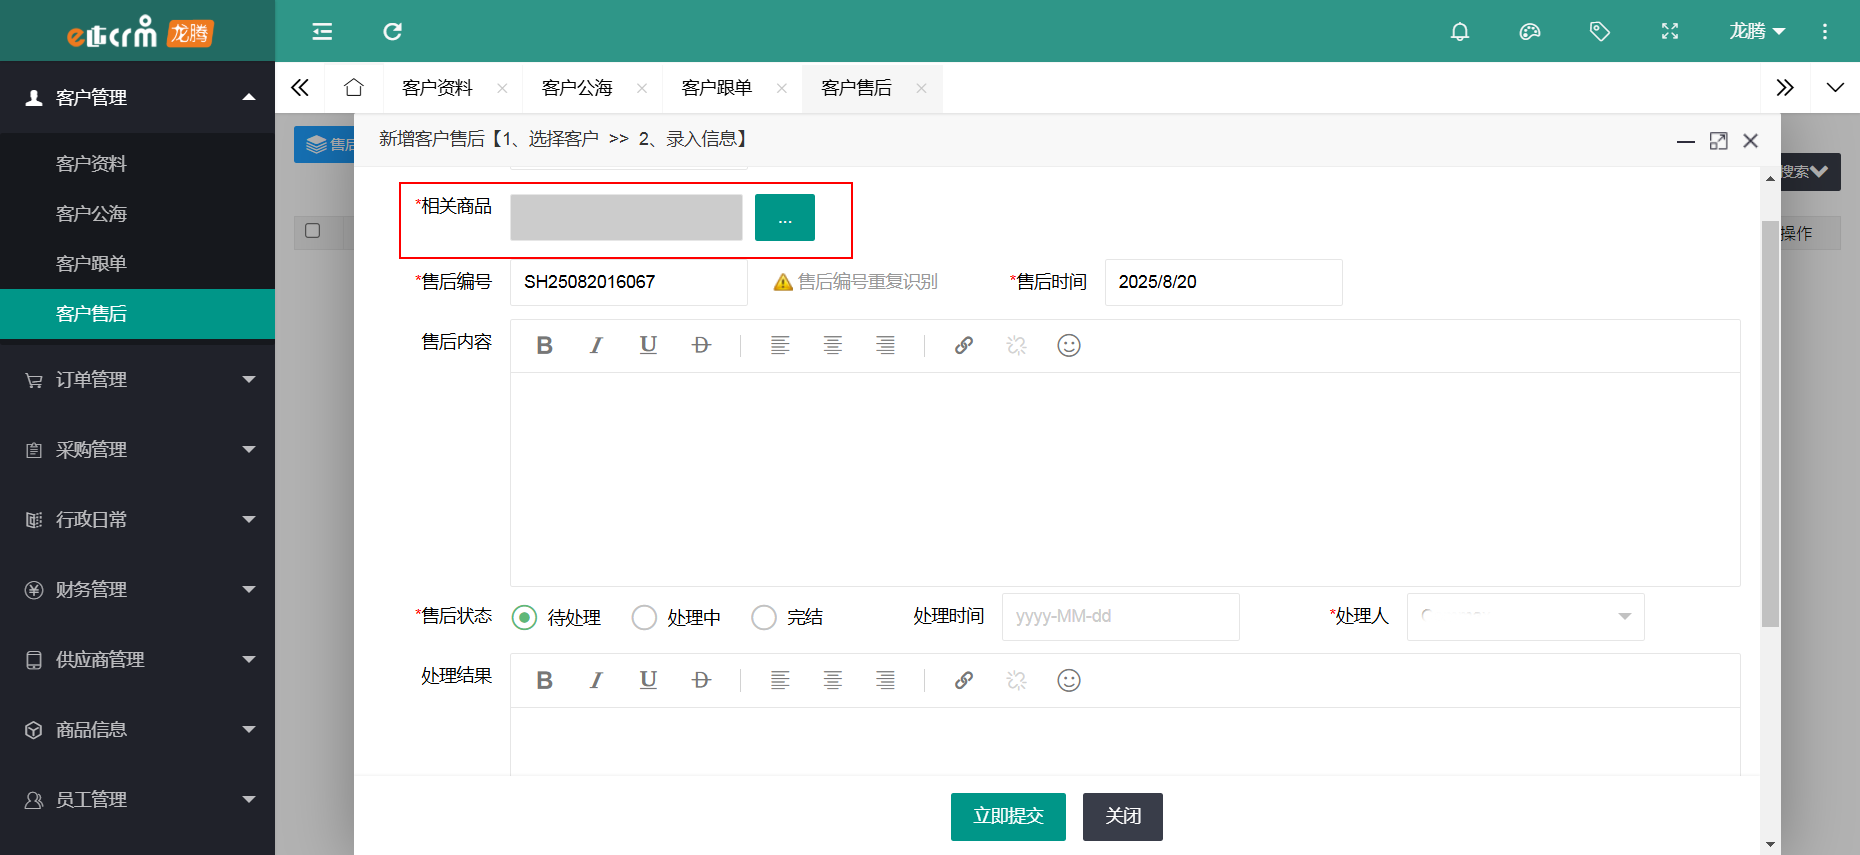Click the 立即提交 button
This screenshot has height=855, width=1860.
[x=1007, y=817]
